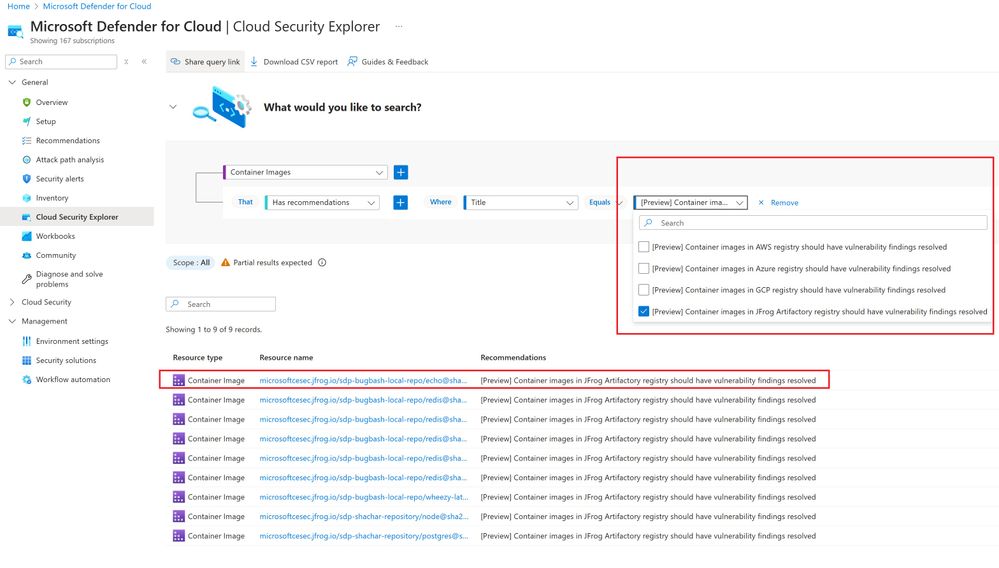Click the sidebar Search input field
Image resolution: width=999 pixels, height=568 pixels.
click(61, 62)
